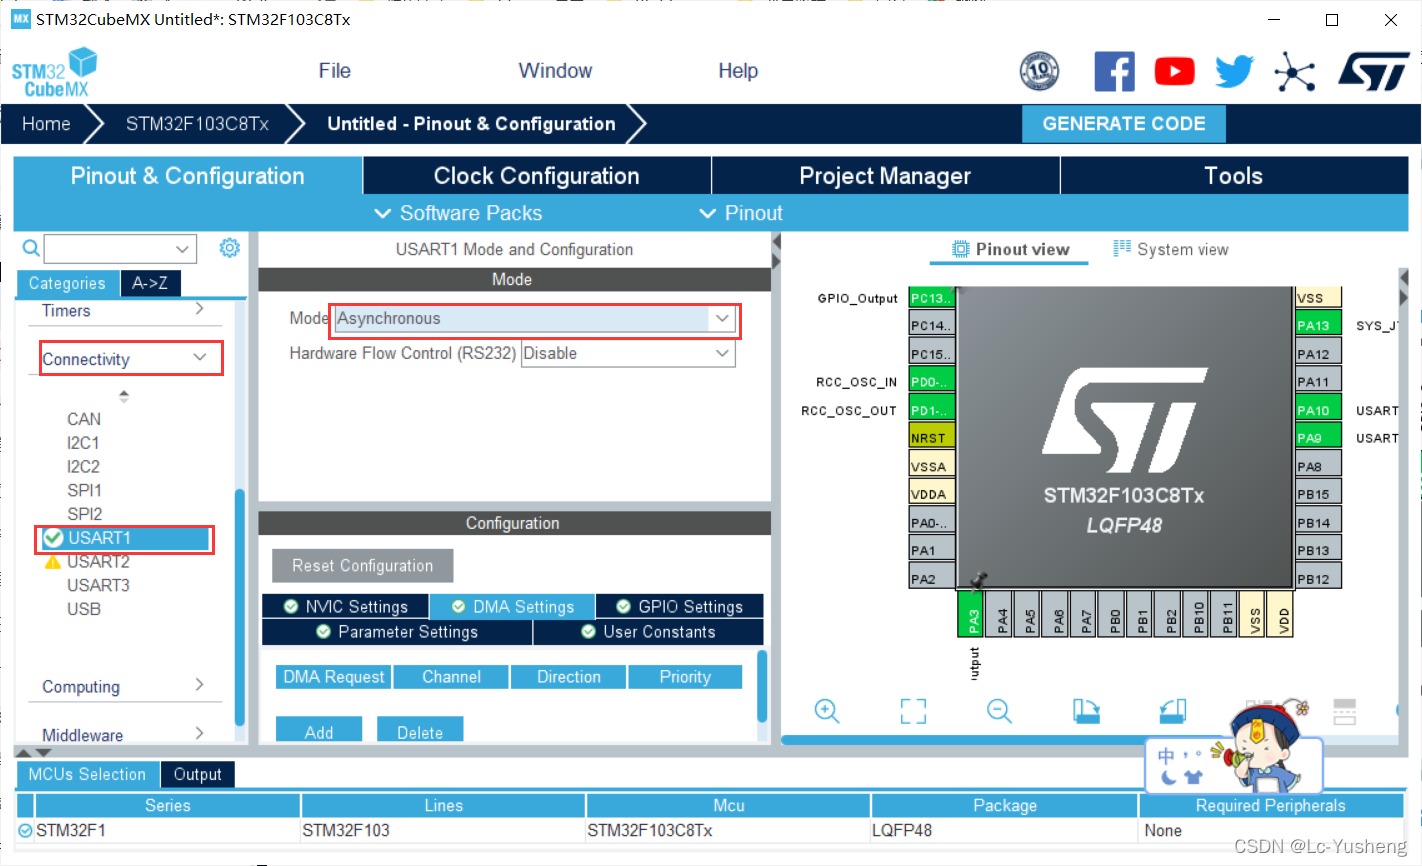
Task: Click the best fit icon below the chip diagram
Action: (912, 711)
